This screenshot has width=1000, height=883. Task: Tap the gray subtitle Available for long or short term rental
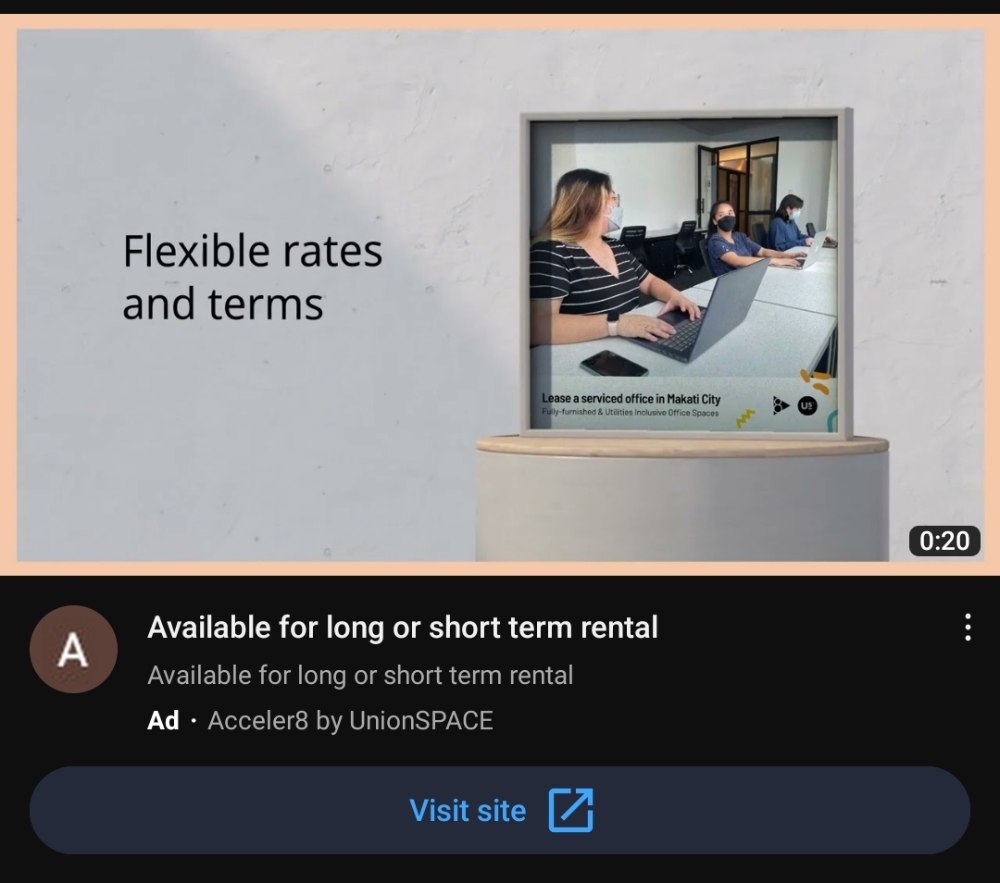pos(360,675)
